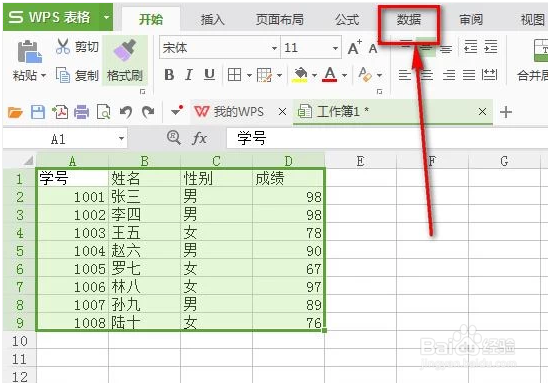Viewport: 548px width, 383px height.
Task: Redo the last action
Action: (x=148, y=112)
